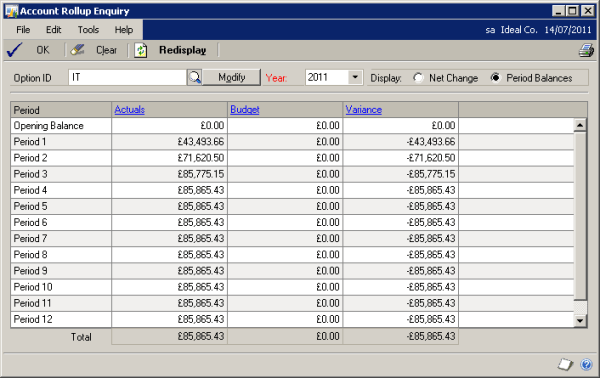Select the Net Change radio button
The image size is (600, 378).
[418, 78]
